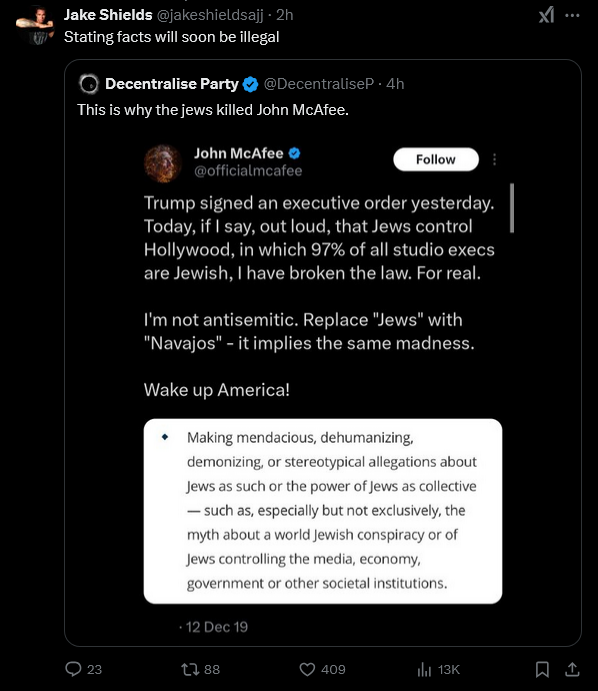View post analytics via bar chart icon
The height and width of the screenshot is (691, 598).
[x=424, y=669]
